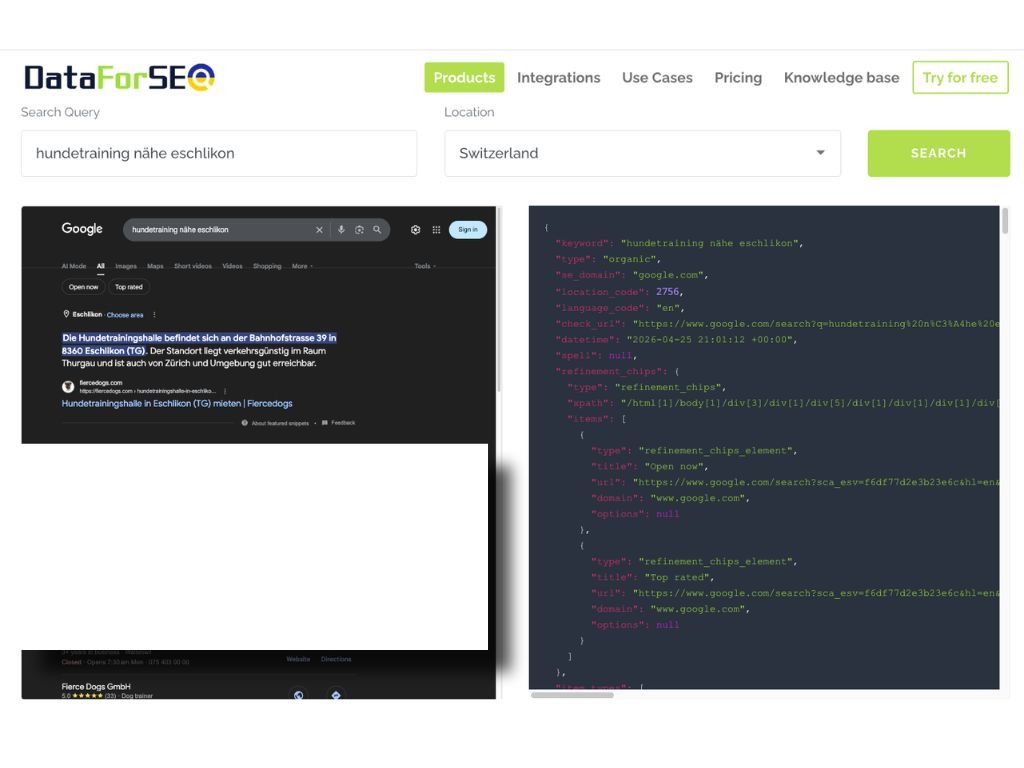The width and height of the screenshot is (1024, 768).
Task: Click Fierce Dogs globe website icon
Action: click(298, 694)
